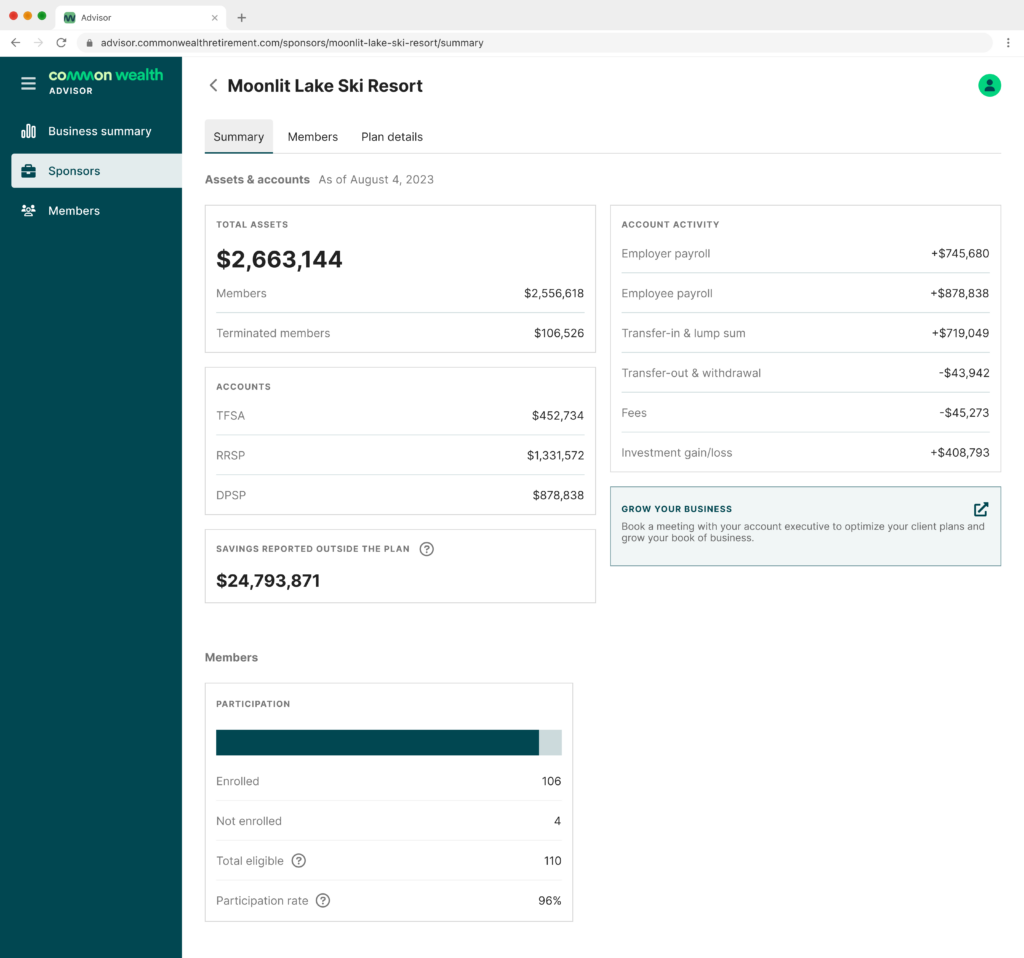Click the Transfer-in & lump sum amount +$719,049
1024x958 pixels.
[960, 333]
